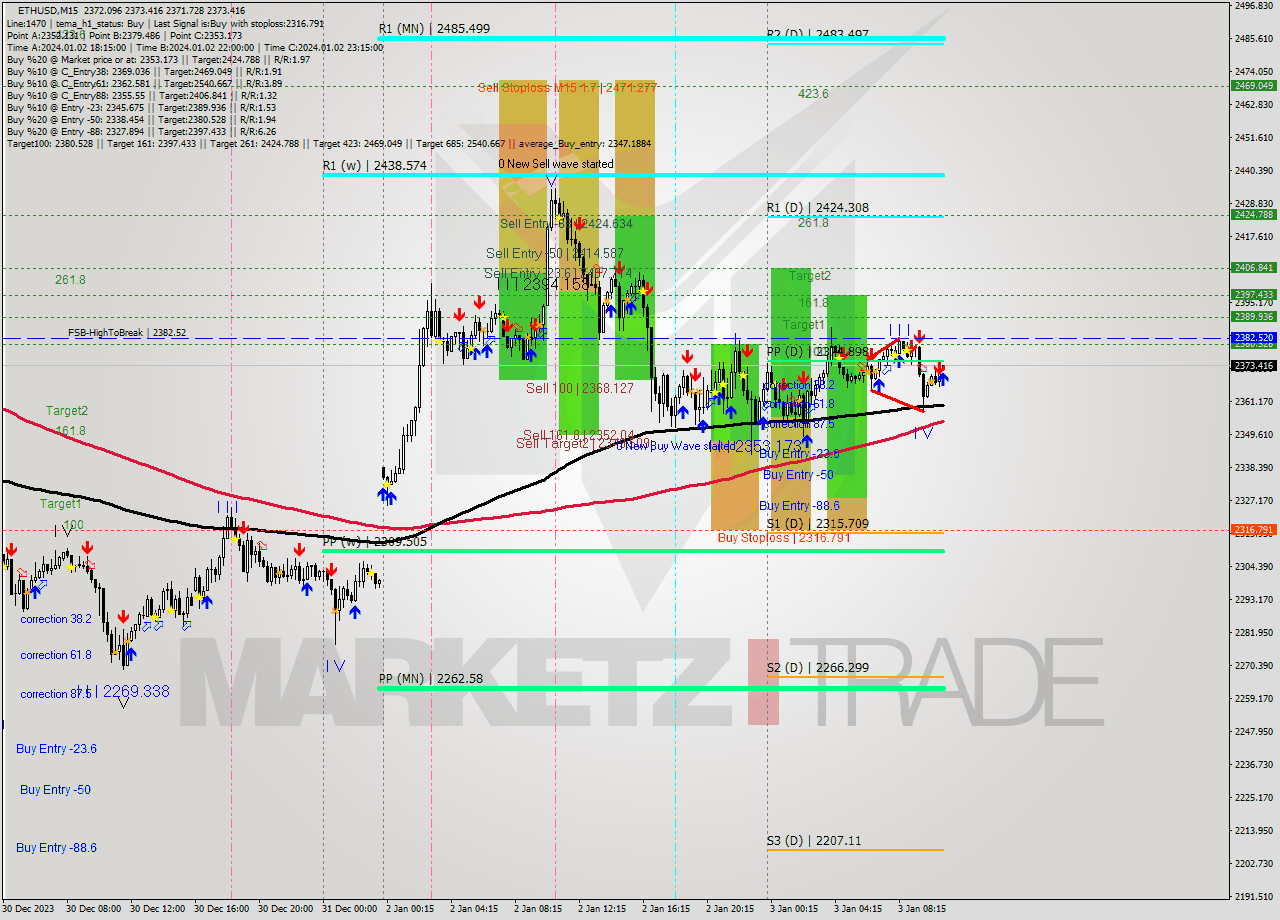This screenshot has height=920, width=1280.
Task: Select the PP (w) | 2309.505 label
Action: pos(375,542)
